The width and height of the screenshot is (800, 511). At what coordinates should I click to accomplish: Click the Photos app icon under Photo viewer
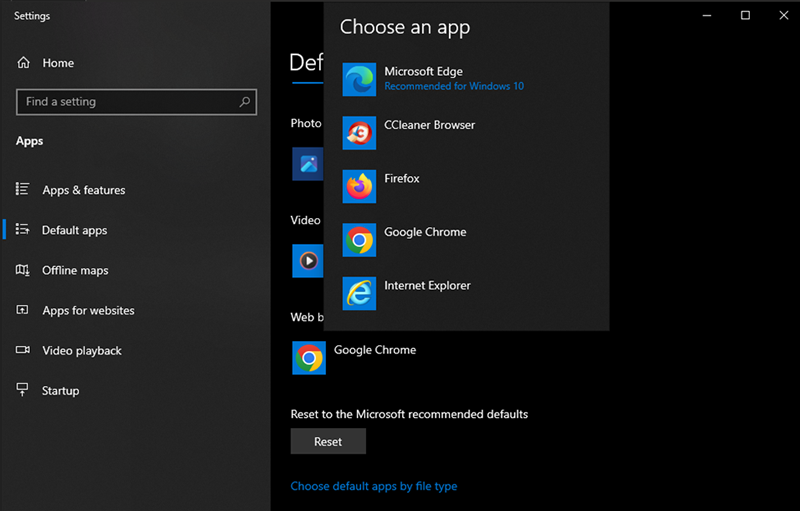pyautogui.click(x=308, y=164)
